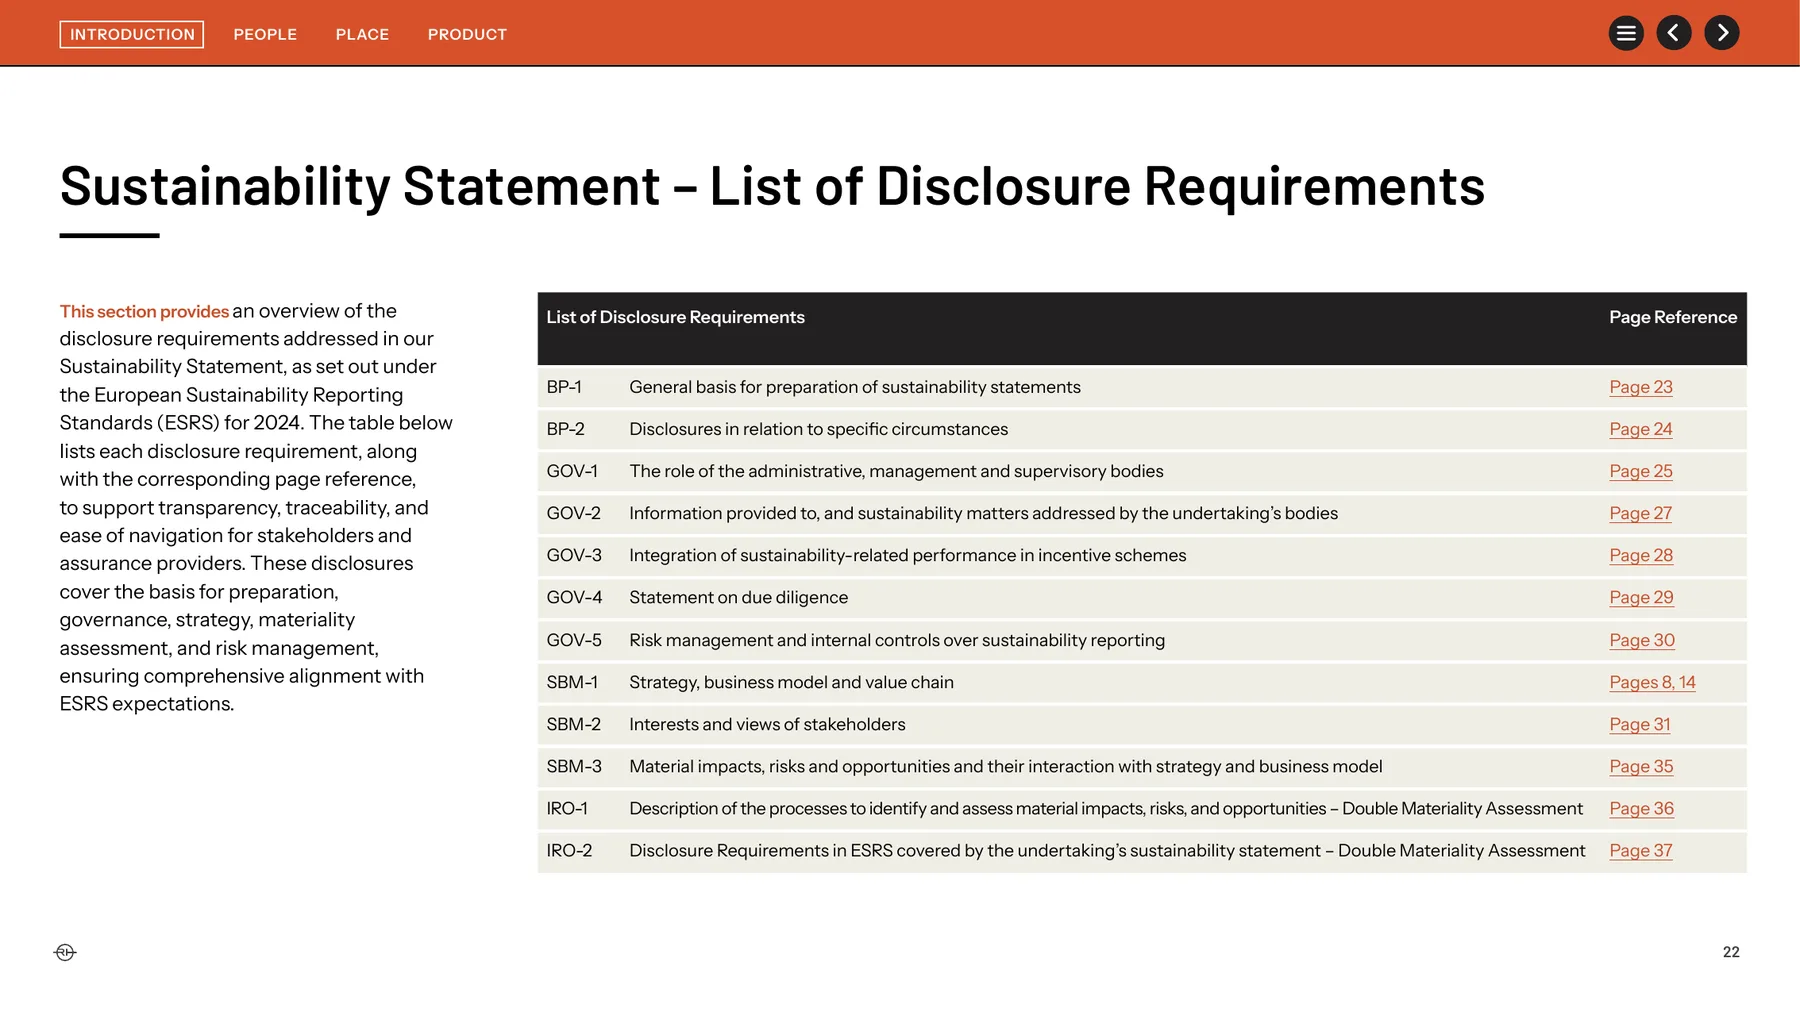1800x1012 pixels.
Task: Follow the Page 30 link
Action: pos(1642,640)
